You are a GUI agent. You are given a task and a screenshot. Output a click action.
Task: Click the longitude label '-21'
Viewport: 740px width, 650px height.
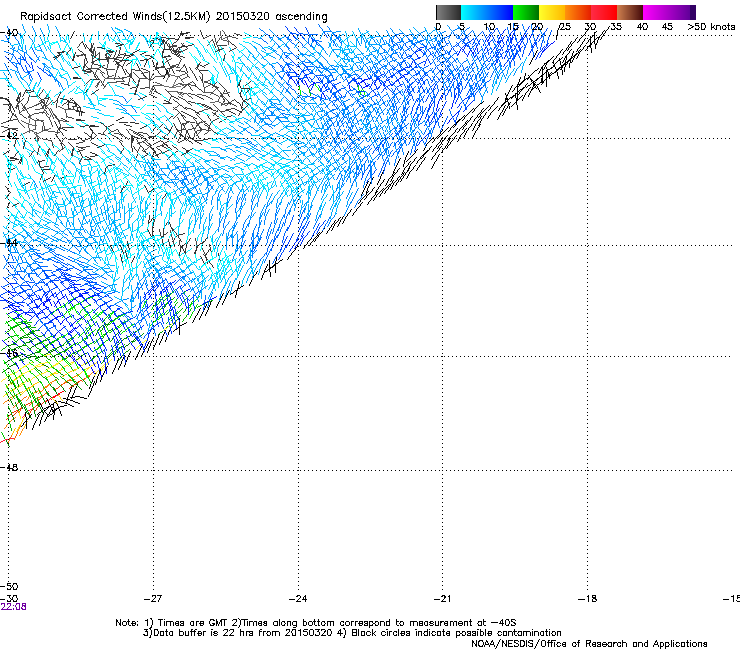[x=442, y=599]
